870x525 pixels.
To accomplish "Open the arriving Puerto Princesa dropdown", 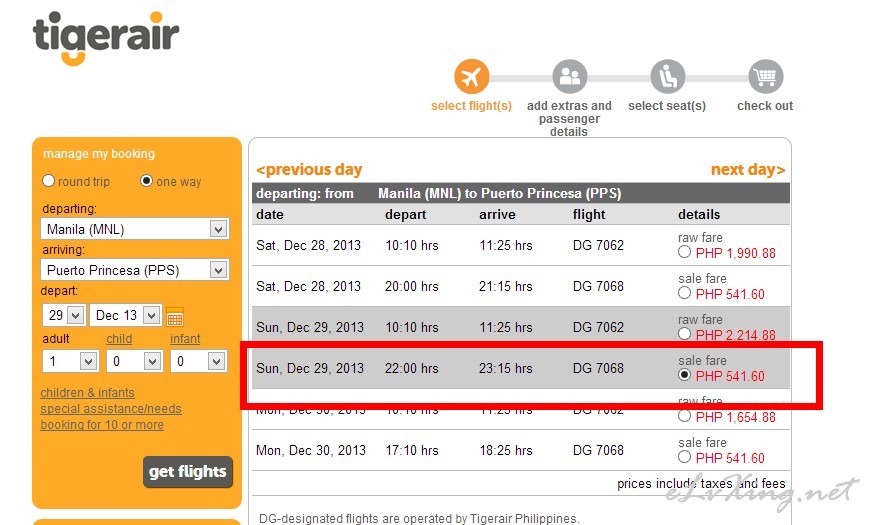I will (136, 270).
